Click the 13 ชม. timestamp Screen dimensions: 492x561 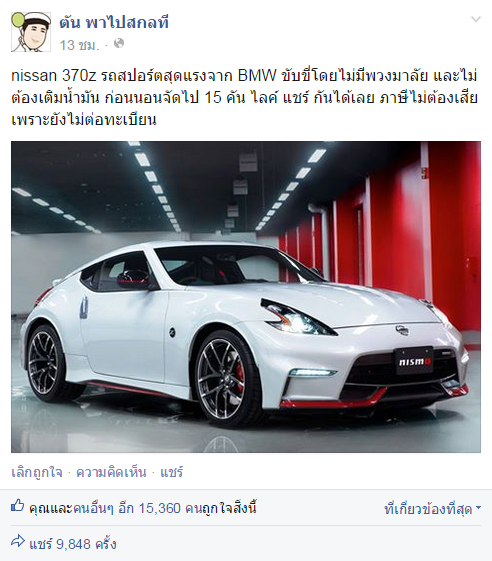[x=79, y=45]
